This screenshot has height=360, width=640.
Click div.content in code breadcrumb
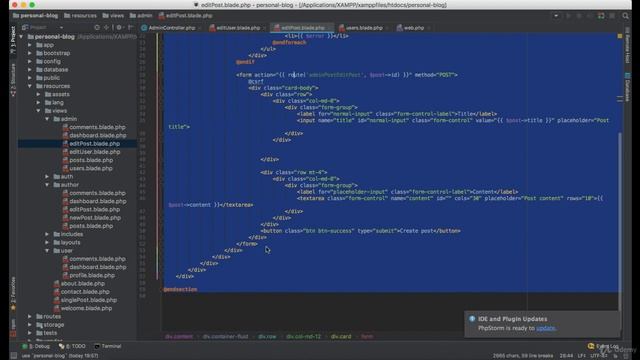pyautogui.click(x=179, y=336)
